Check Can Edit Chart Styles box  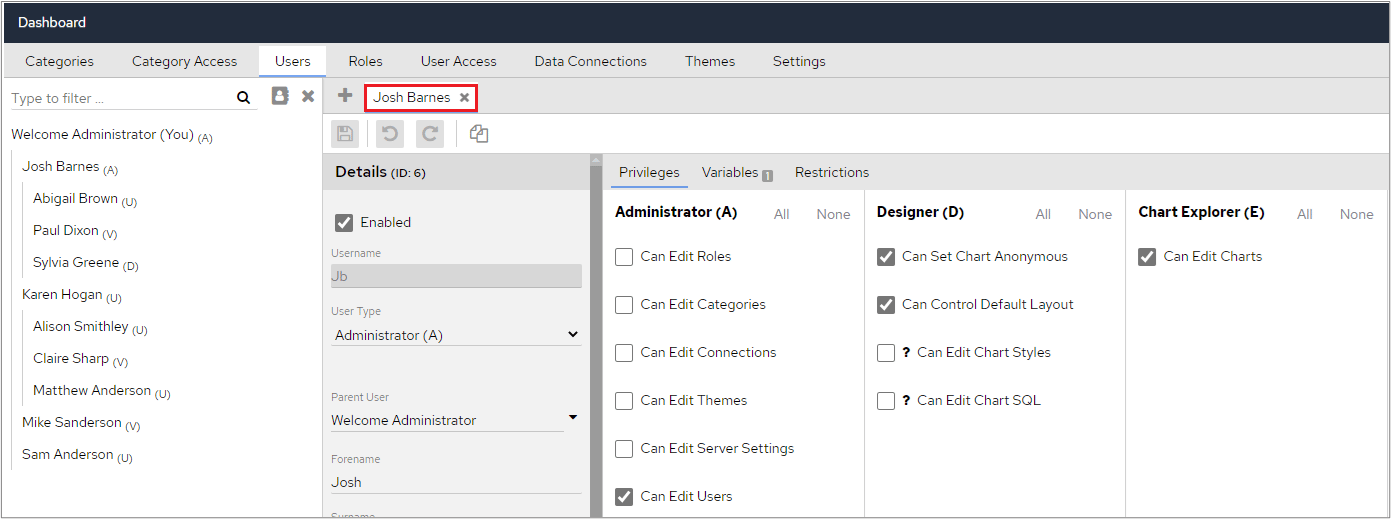point(886,353)
